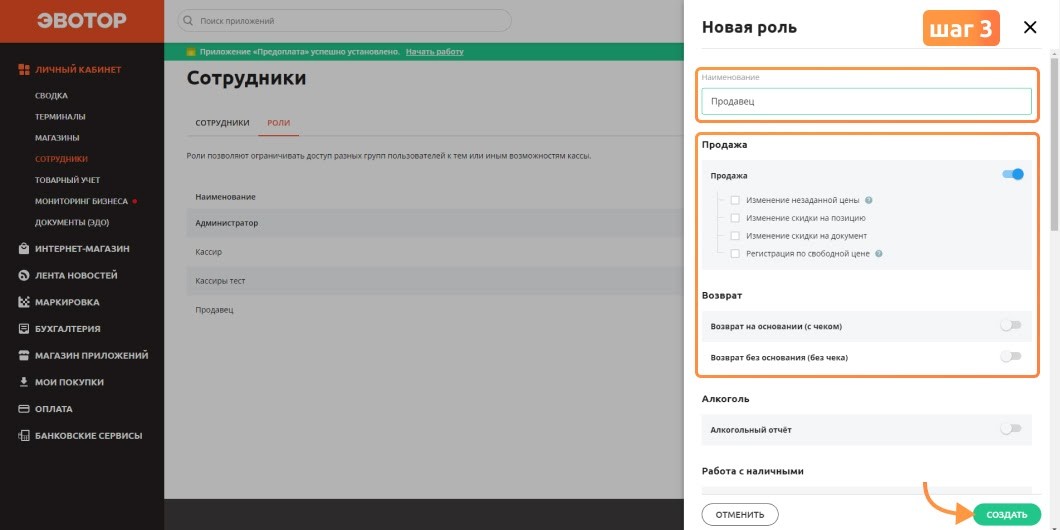Click the Работа с наличными section heading
Viewport: 1060px width, 530px height.
(752, 471)
